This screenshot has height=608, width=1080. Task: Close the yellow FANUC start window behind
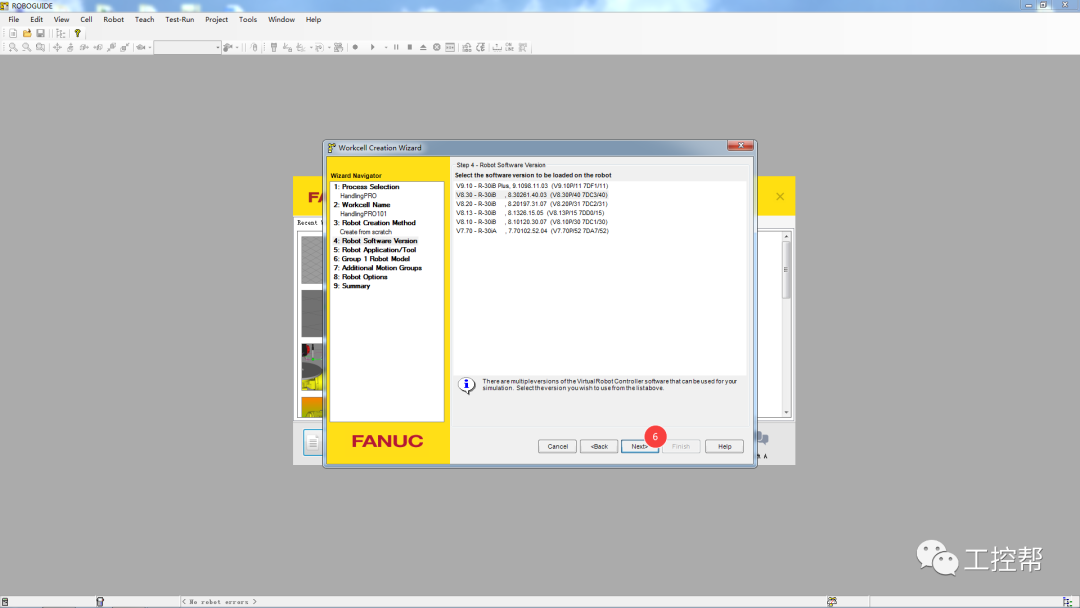tap(780, 196)
